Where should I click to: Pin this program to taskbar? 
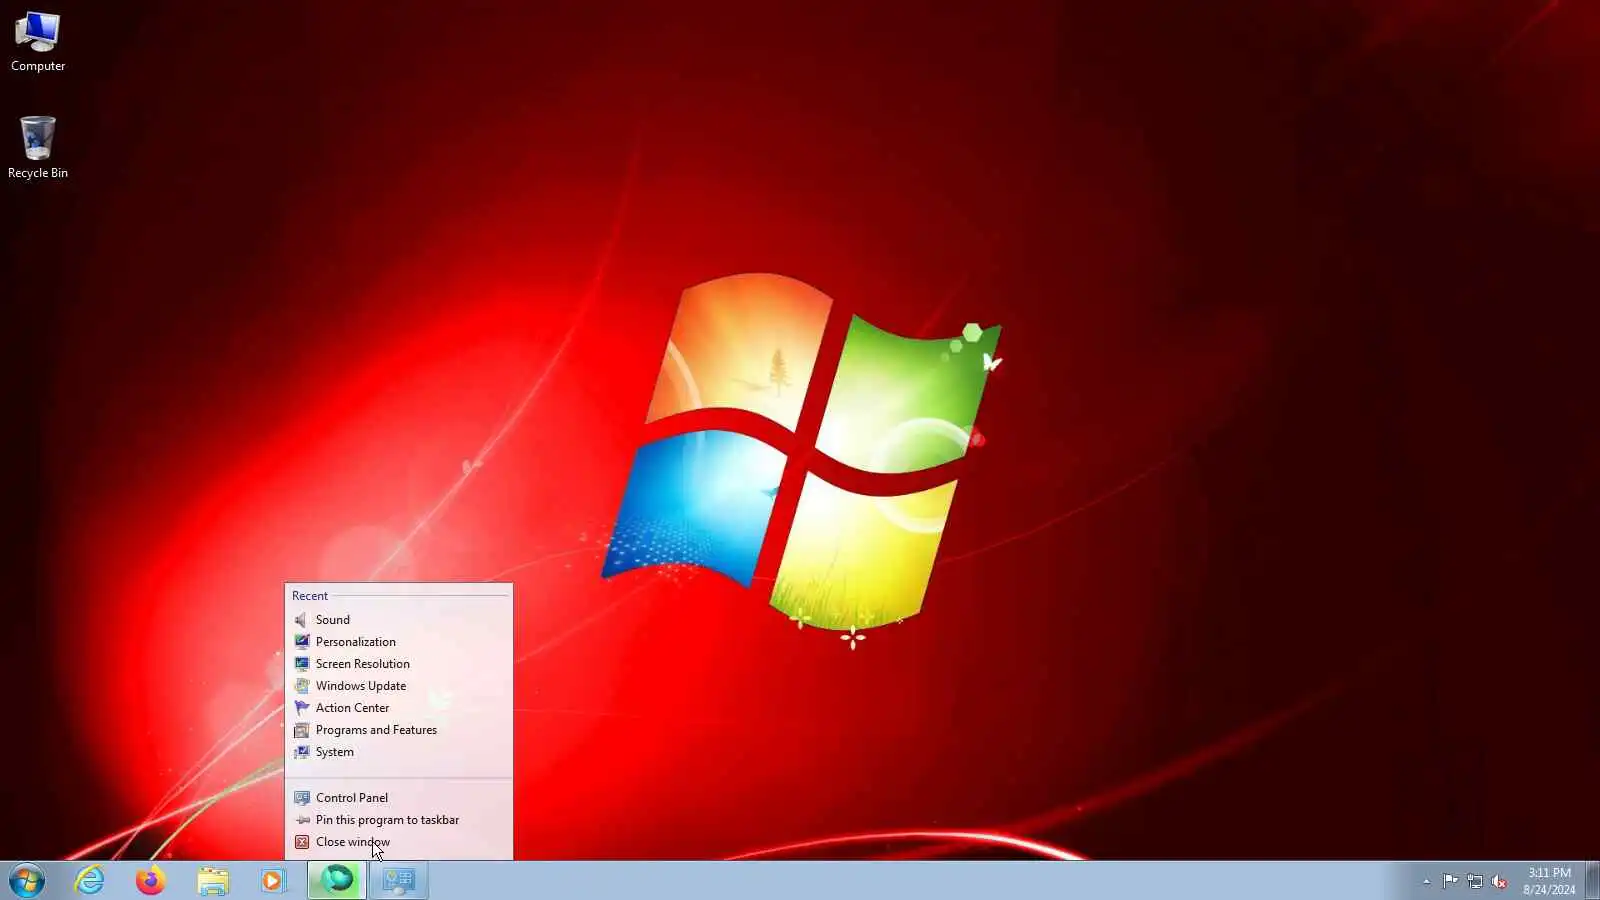point(399,820)
